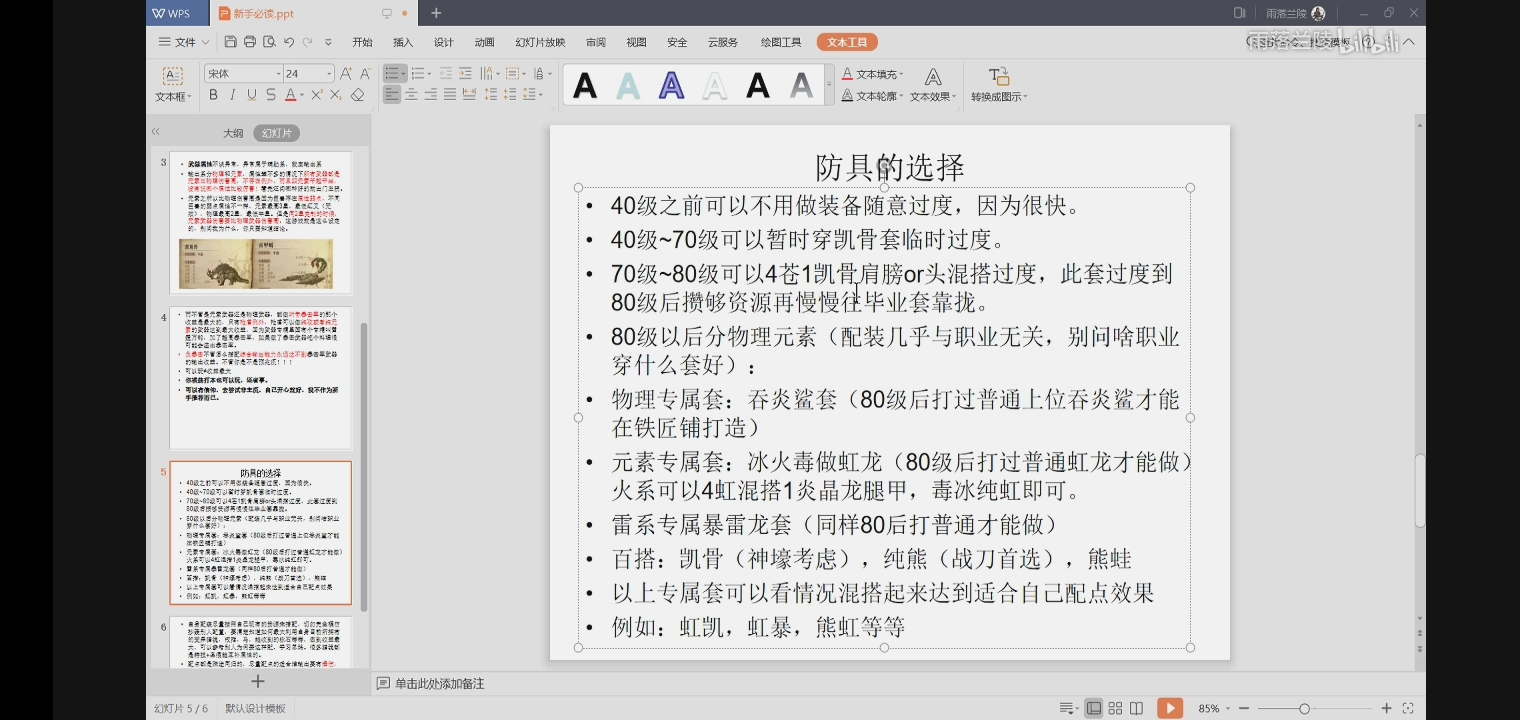
Task: Switch to slide sorter view icon
Action: pos(1115,708)
